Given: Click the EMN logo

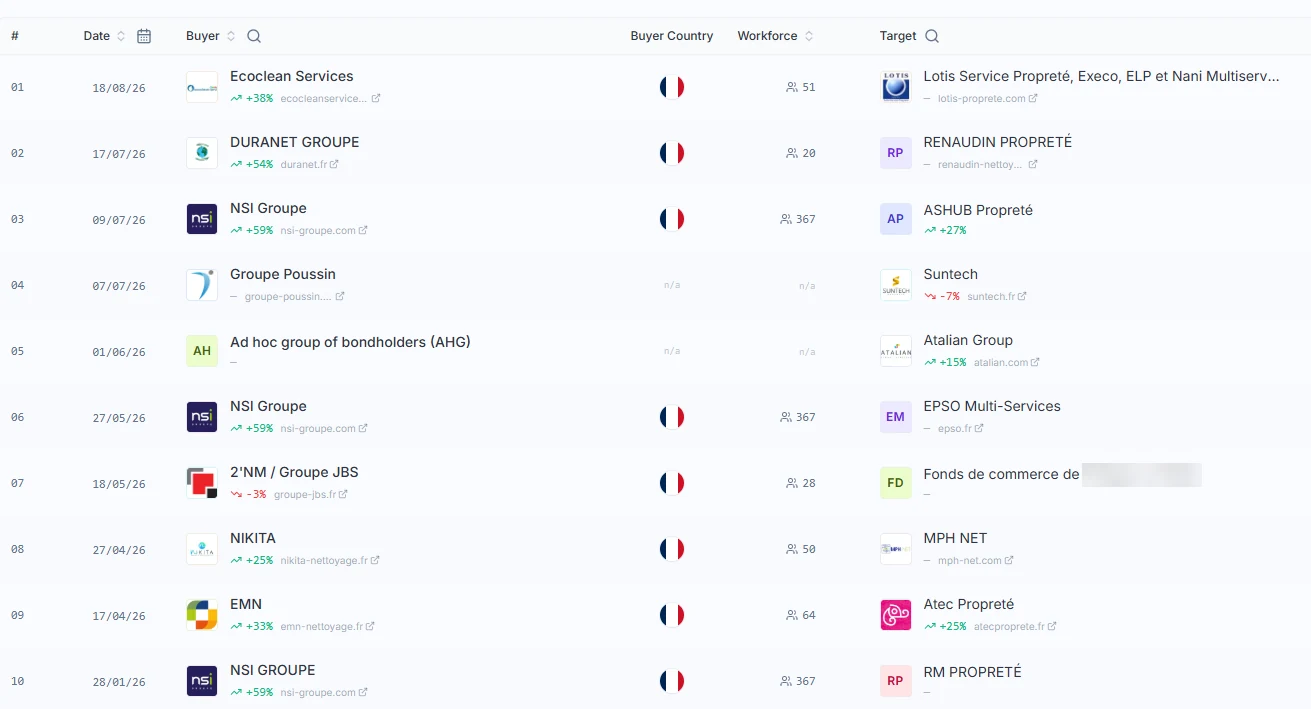Looking at the screenshot, I should click(202, 615).
